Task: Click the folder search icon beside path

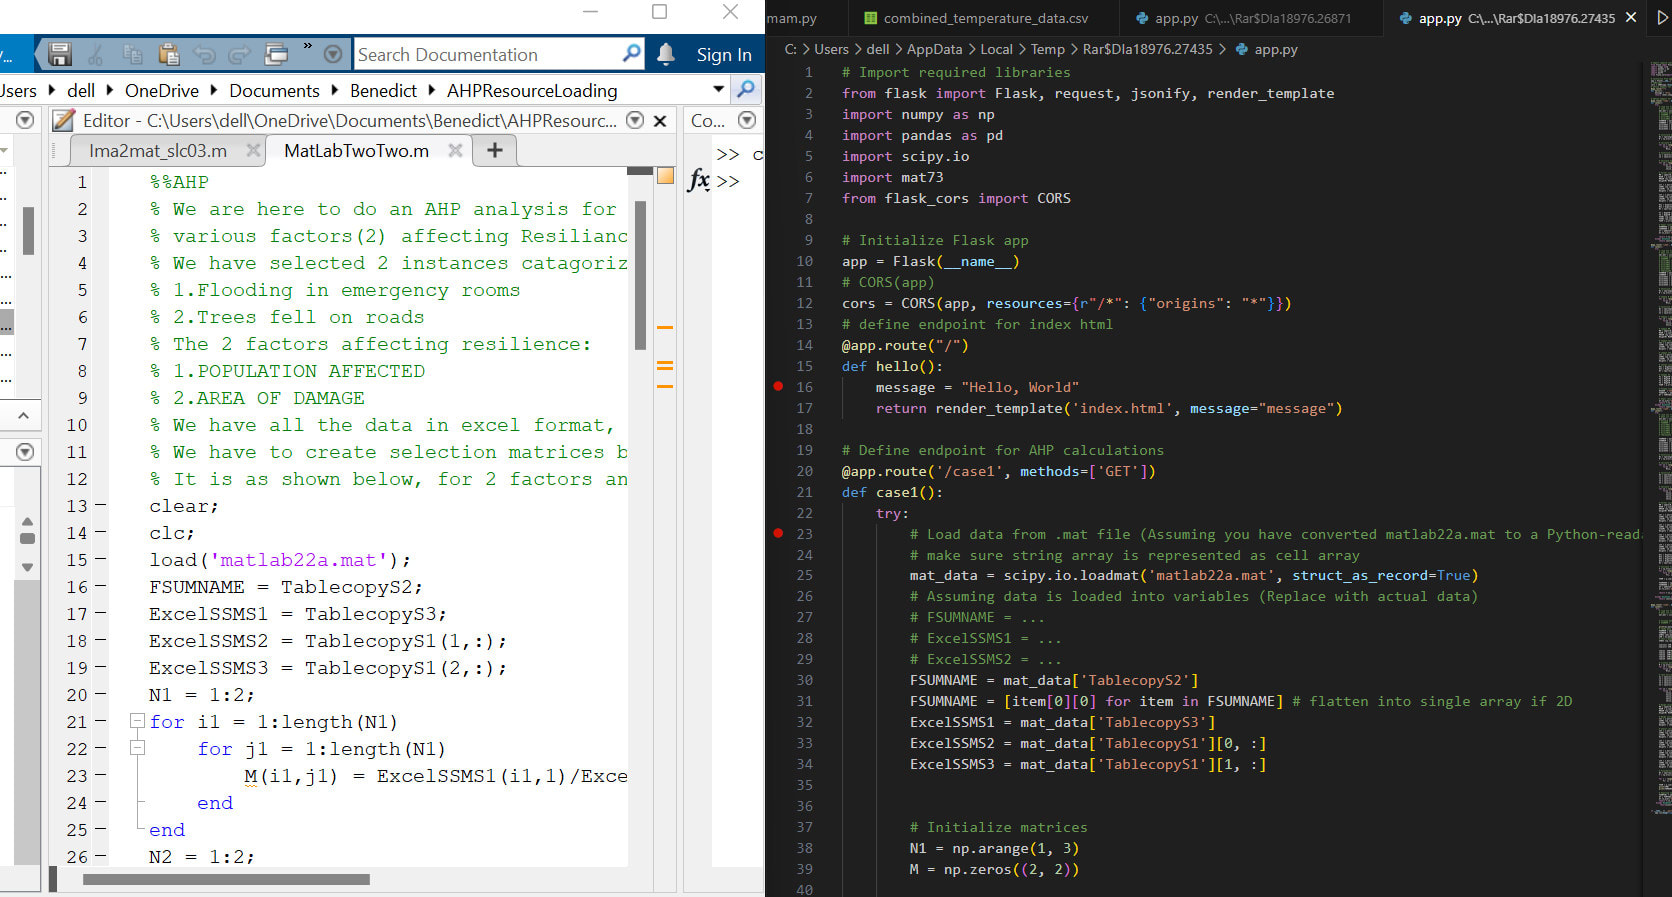Action: pyautogui.click(x=745, y=90)
